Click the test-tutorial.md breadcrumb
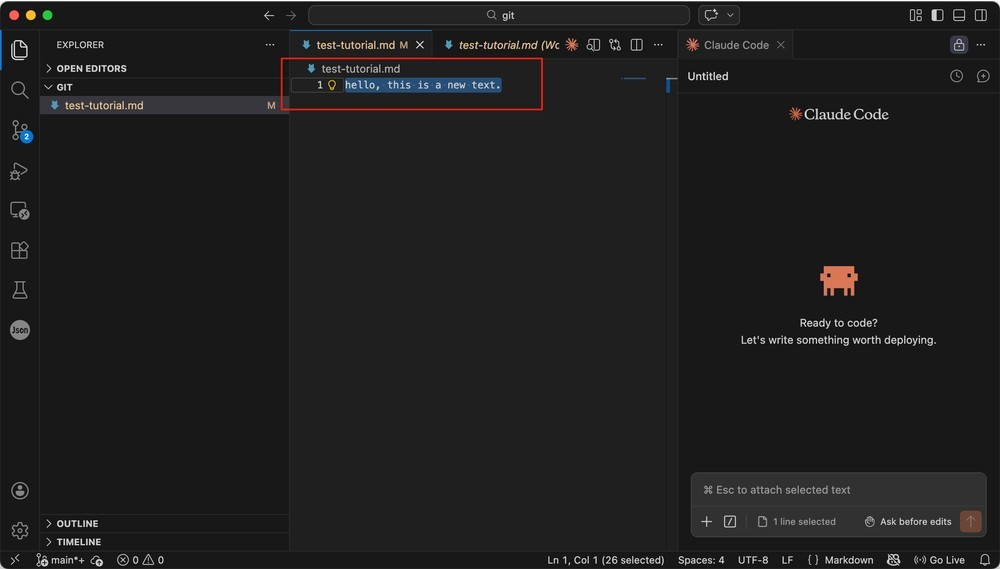Screen dimensions: 1000x569 [x=353, y=68]
